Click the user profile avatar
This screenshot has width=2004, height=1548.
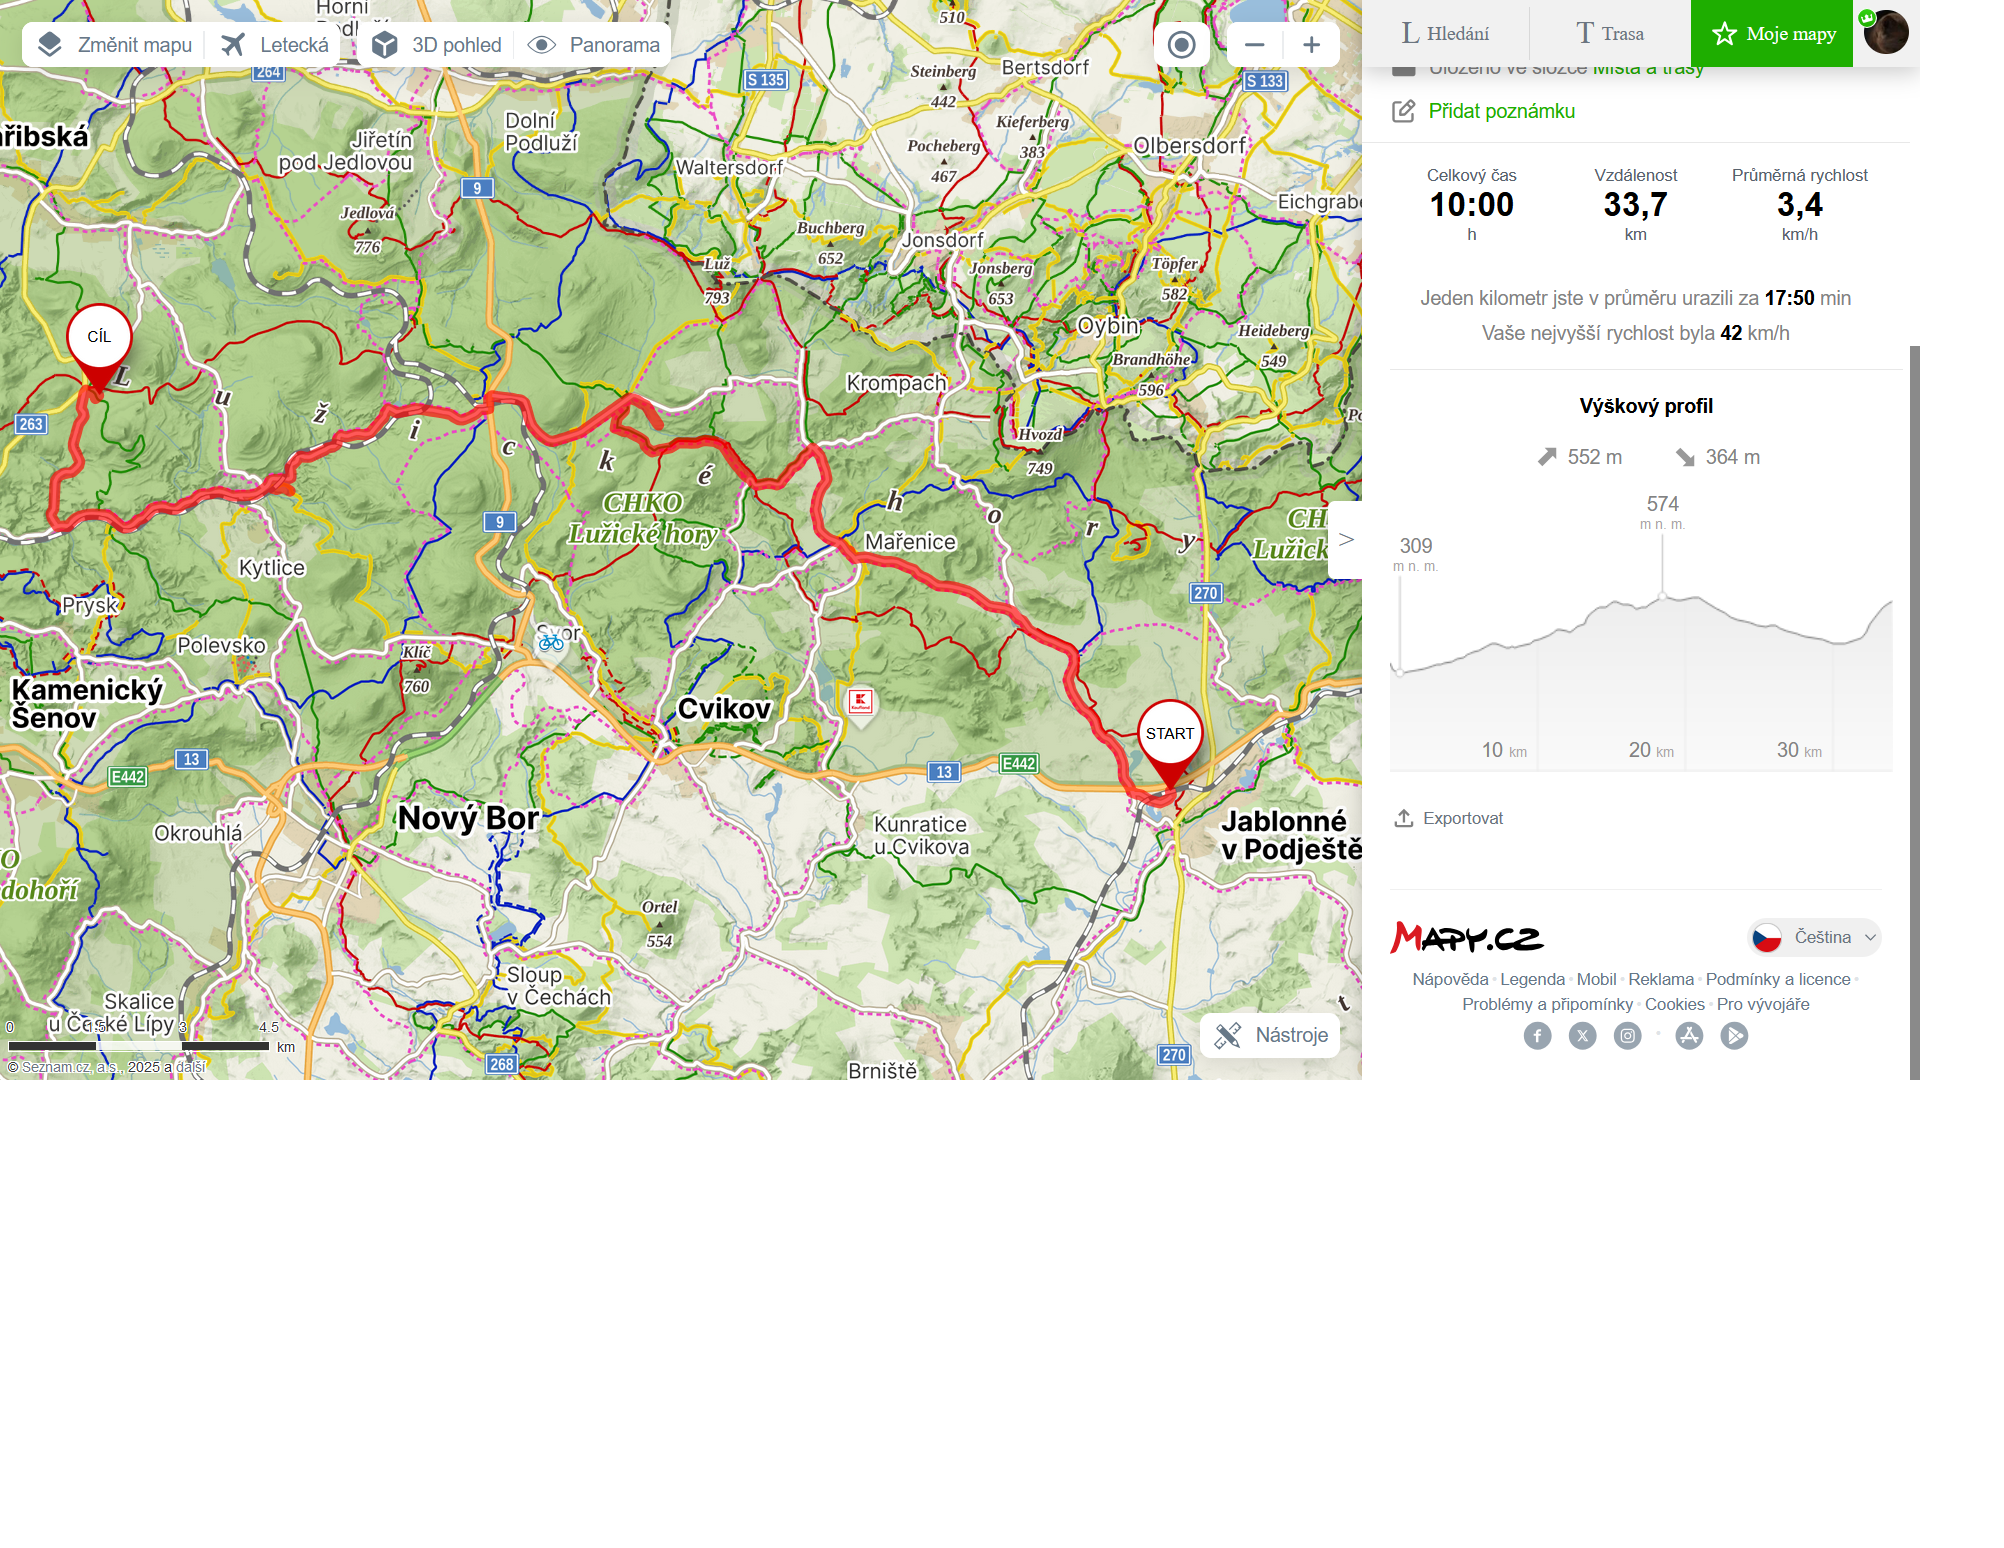tap(1887, 33)
